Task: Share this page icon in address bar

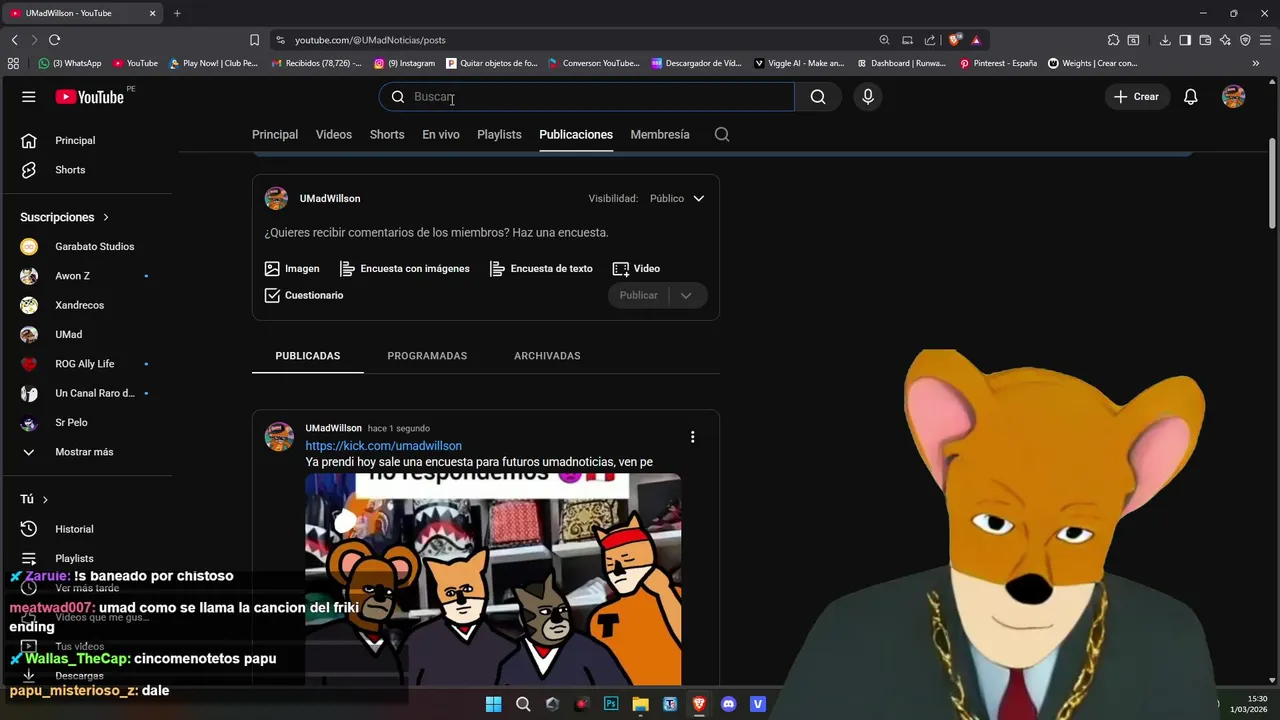Action: click(x=930, y=40)
